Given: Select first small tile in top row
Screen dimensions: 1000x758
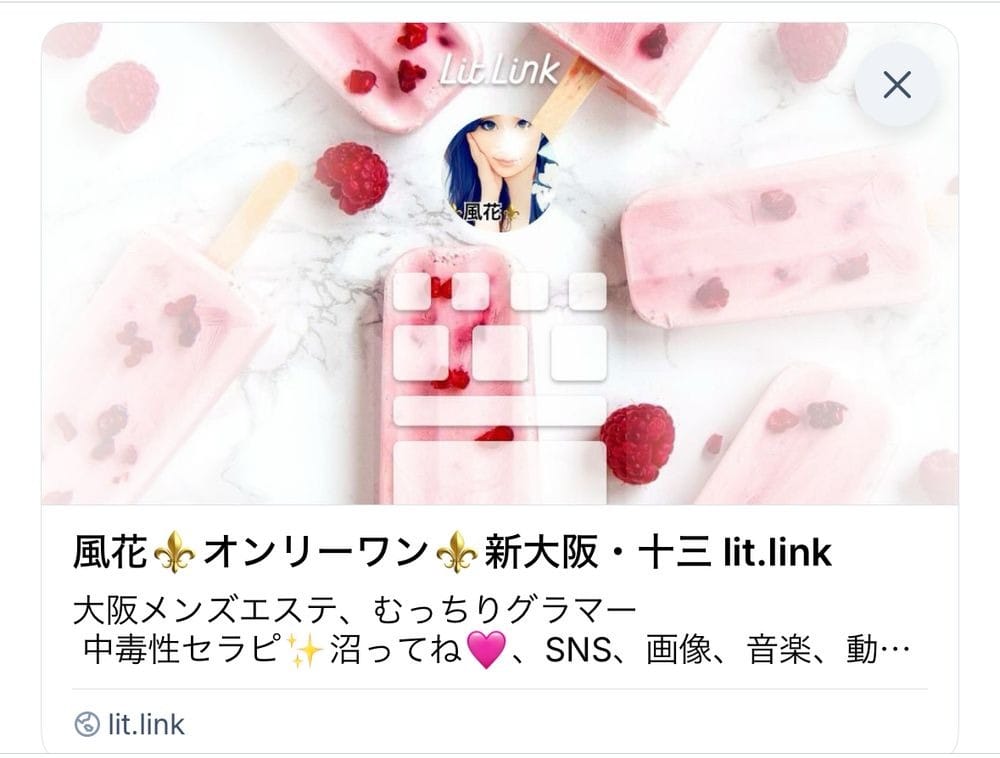Looking at the screenshot, I should coord(412,291).
